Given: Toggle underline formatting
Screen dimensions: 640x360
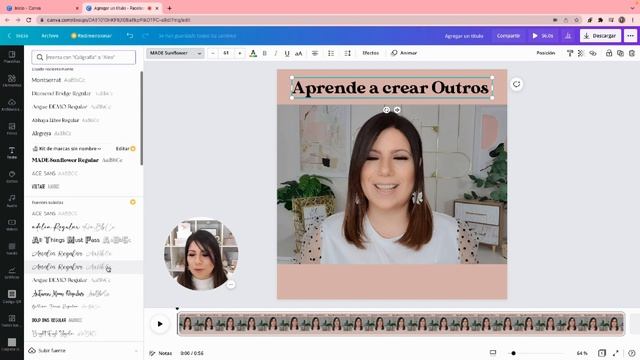Looking at the screenshot, I should tap(287, 53).
